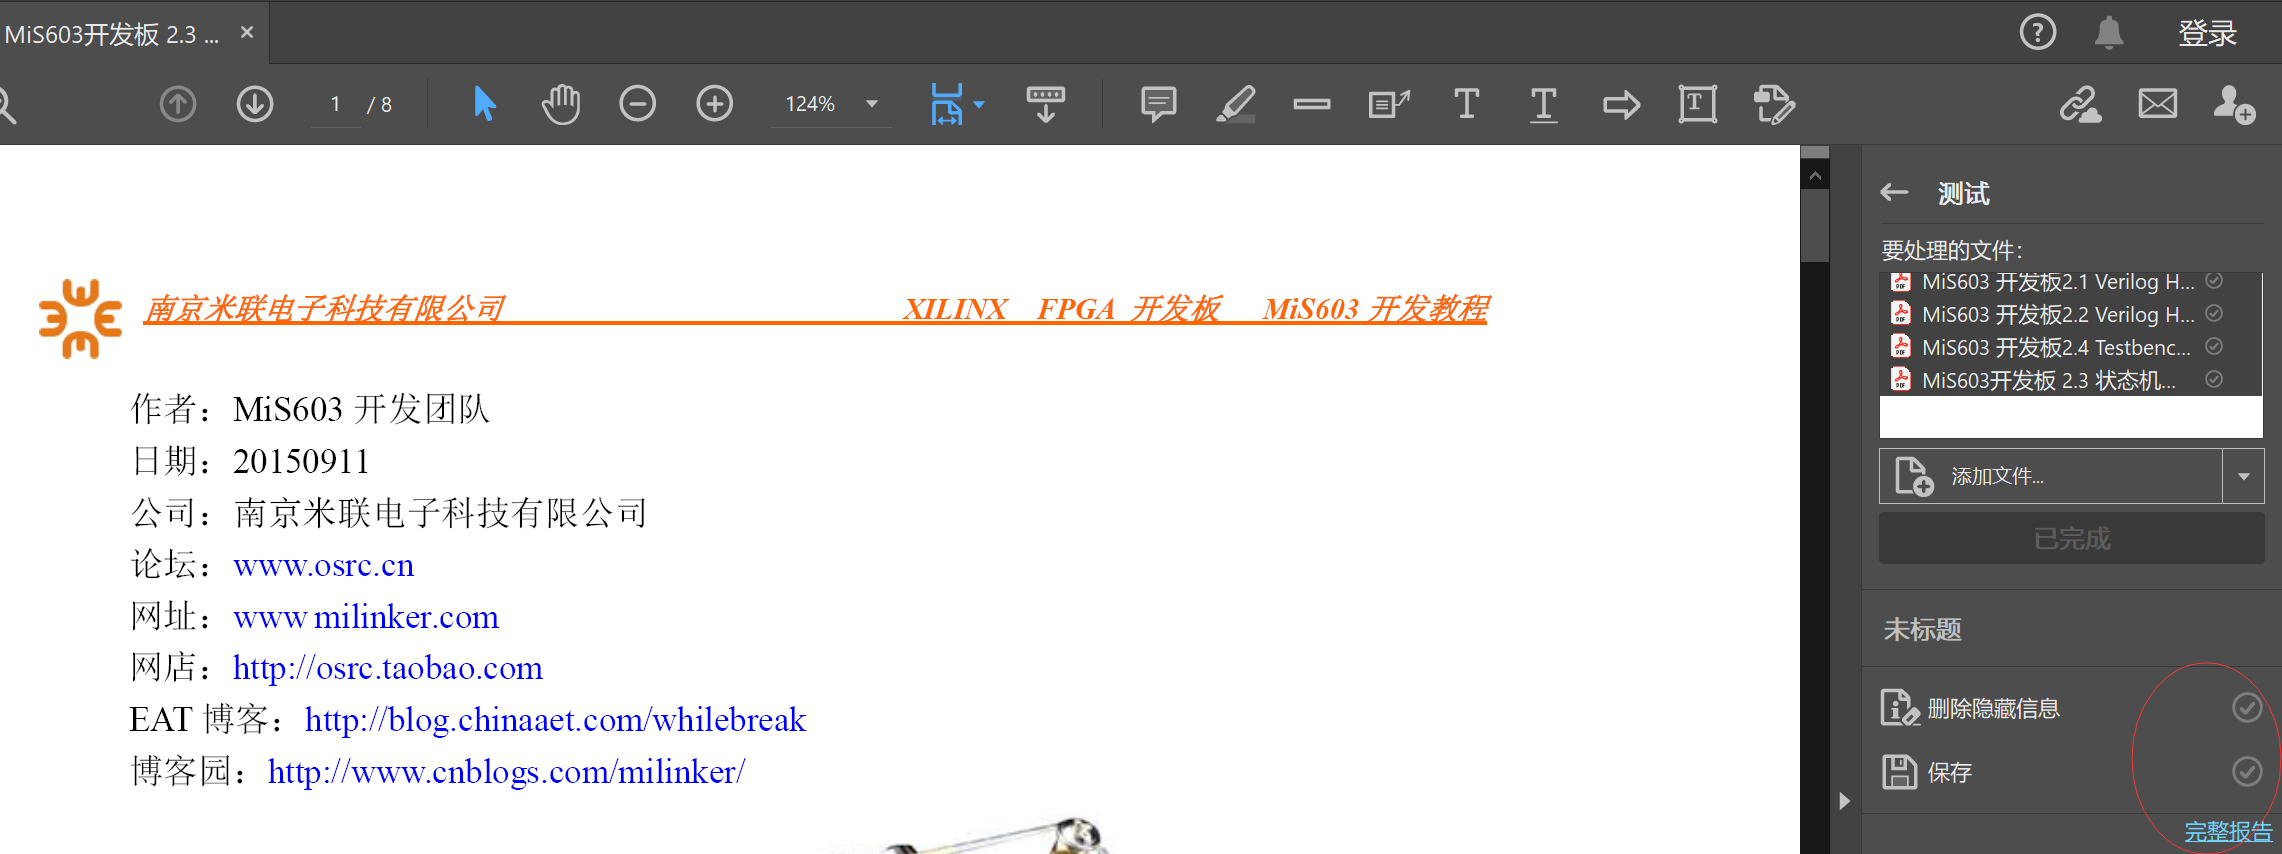The image size is (2282, 854).
Task: Select MiS603 开发板2.1 Verilog file row
Action: click(2070, 281)
